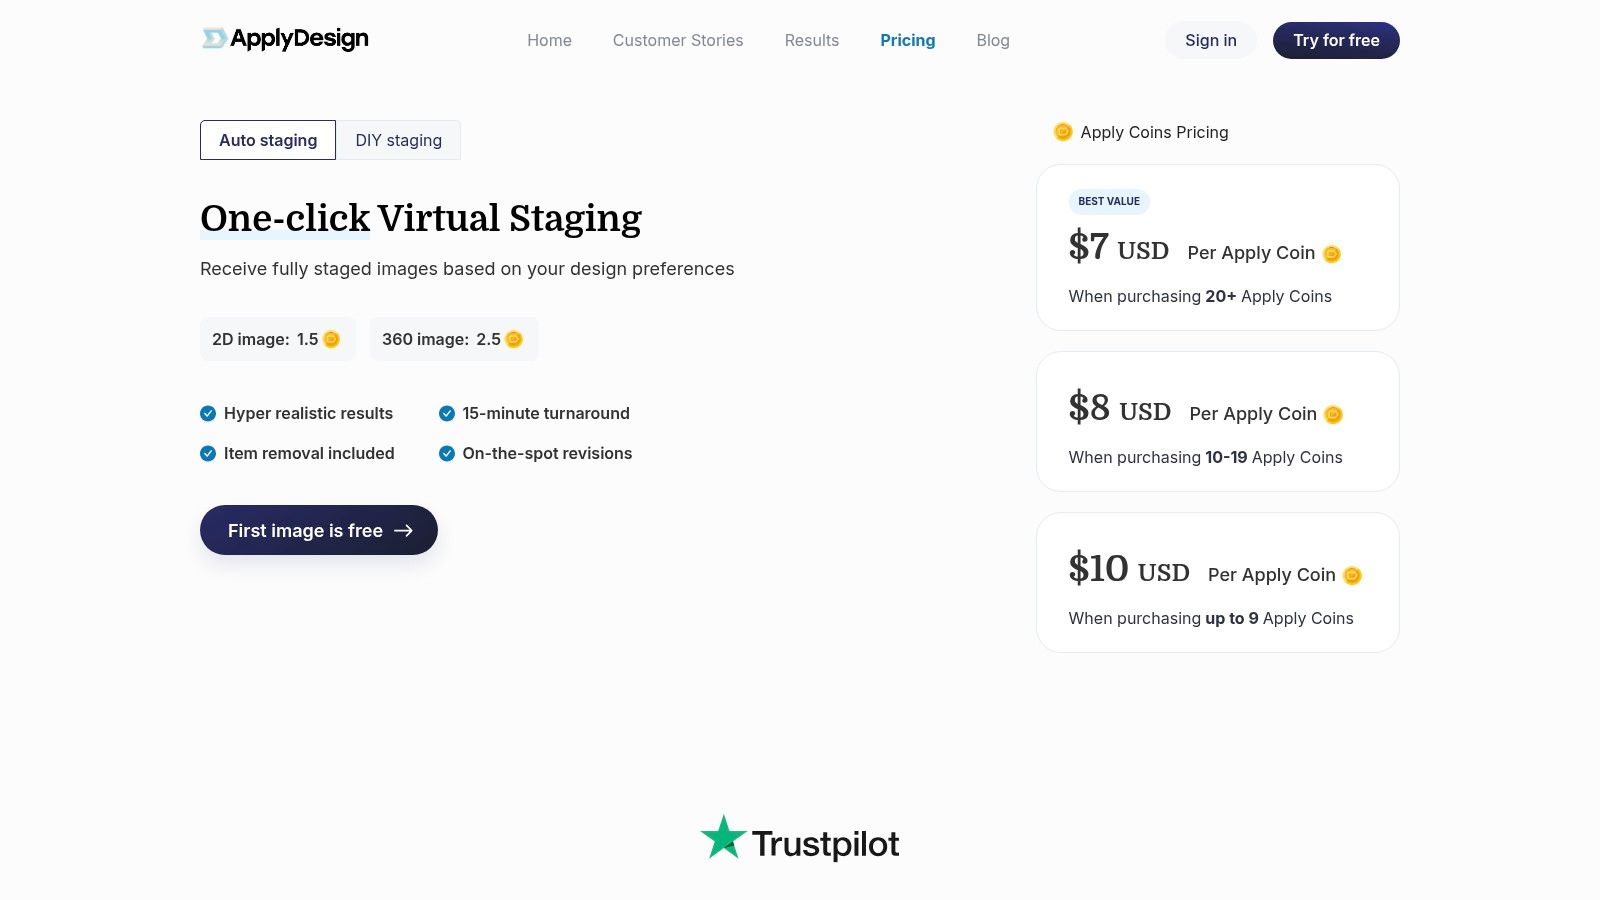The image size is (1600, 900).
Task: Open the Customer Stories nav link
Action: [678, 41]
